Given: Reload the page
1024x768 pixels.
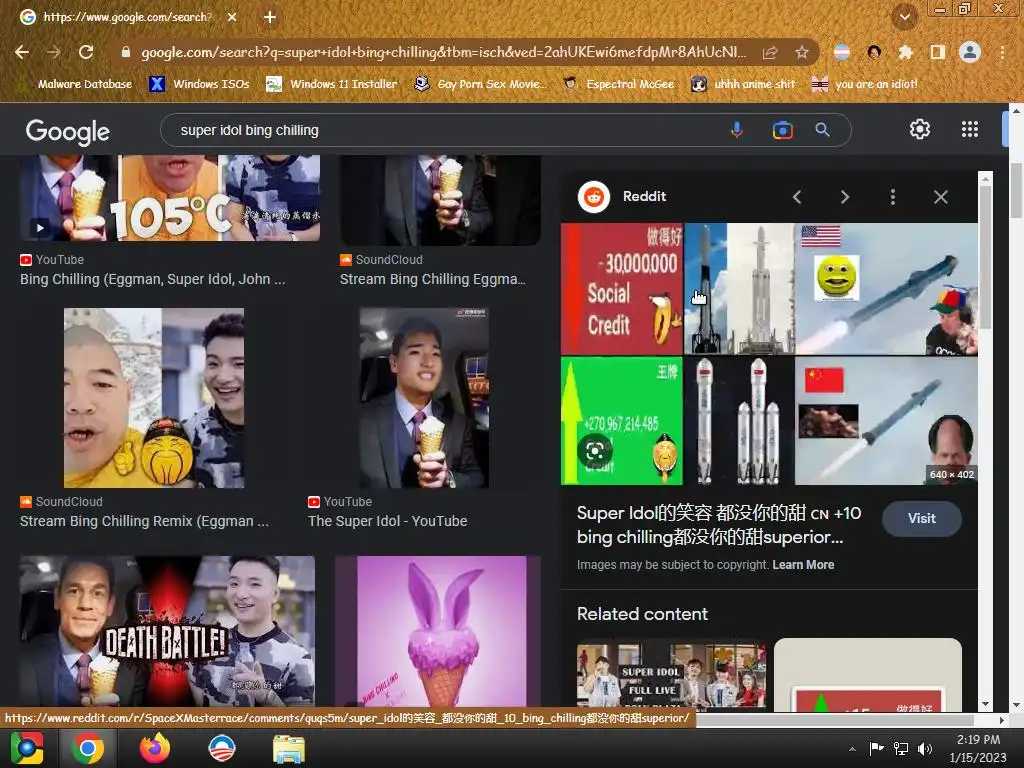Looking at the screenshot, I should coord(86,52).
